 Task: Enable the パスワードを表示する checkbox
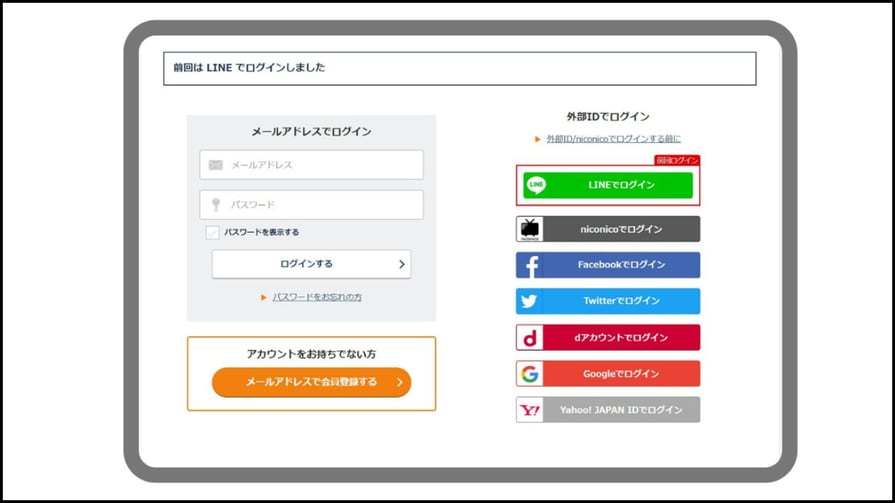(212, 232)
